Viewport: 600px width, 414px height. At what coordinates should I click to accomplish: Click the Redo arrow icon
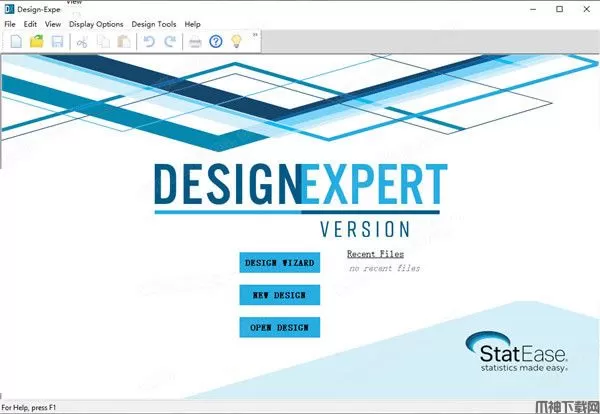tap(169, 41)
